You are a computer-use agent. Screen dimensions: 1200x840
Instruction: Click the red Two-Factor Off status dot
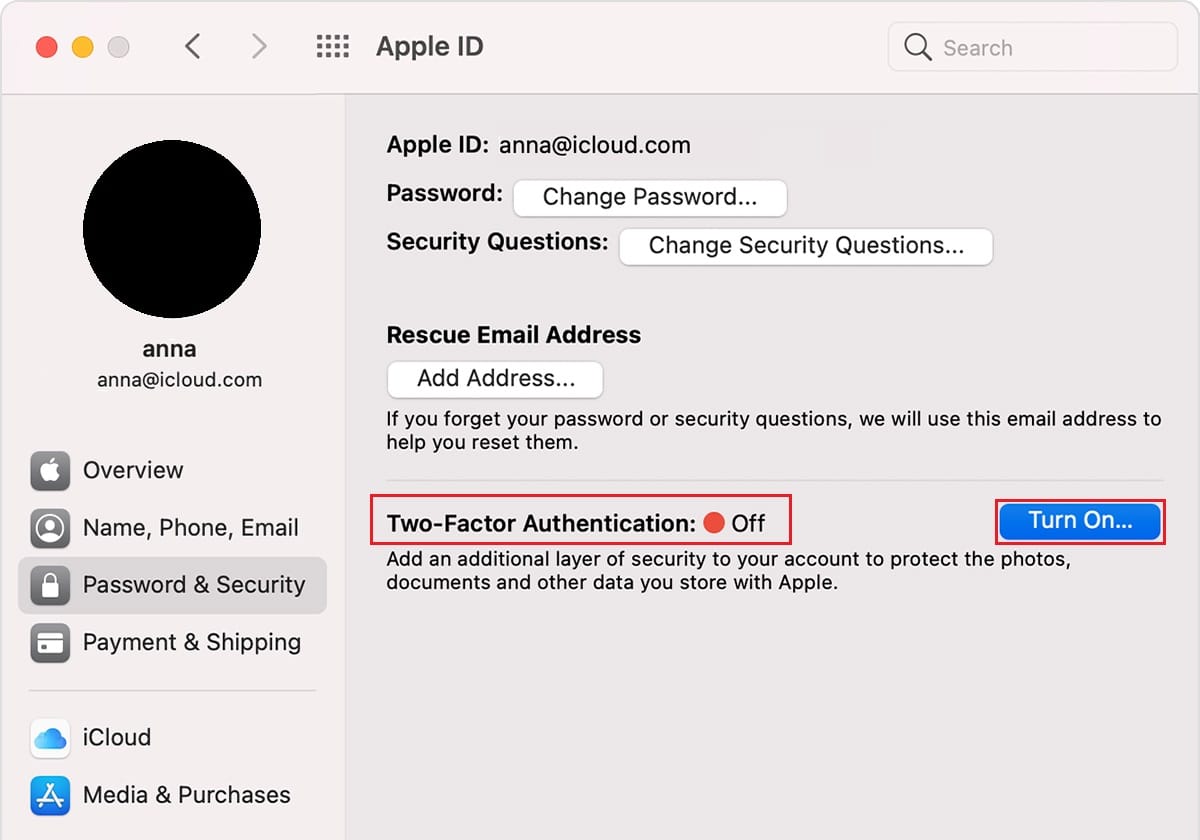tap(713, 522)
